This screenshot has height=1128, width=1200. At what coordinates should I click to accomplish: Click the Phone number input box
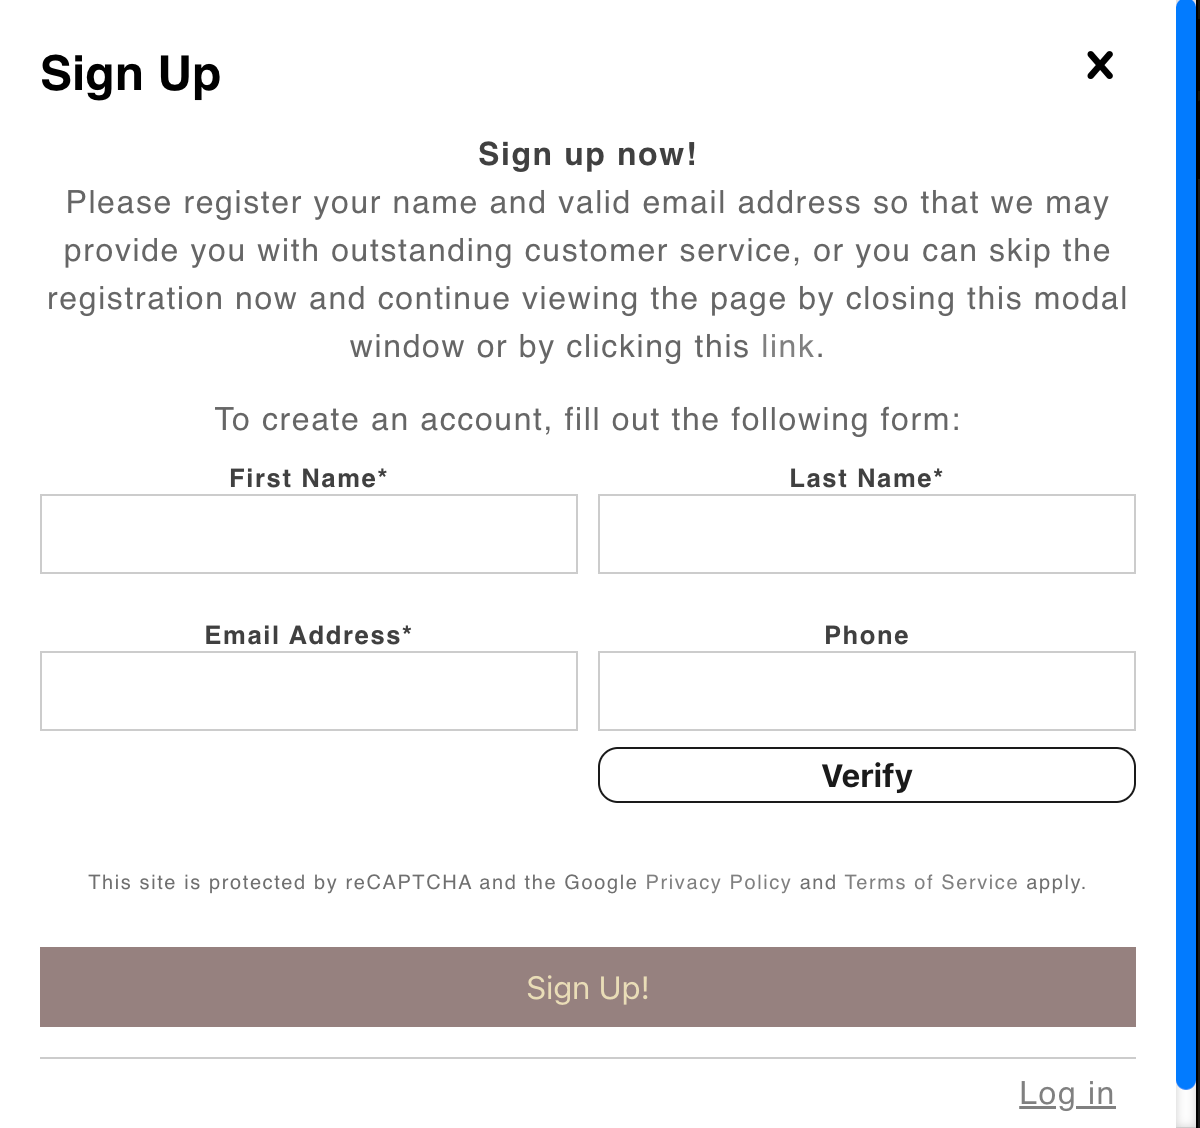(866, 691)
